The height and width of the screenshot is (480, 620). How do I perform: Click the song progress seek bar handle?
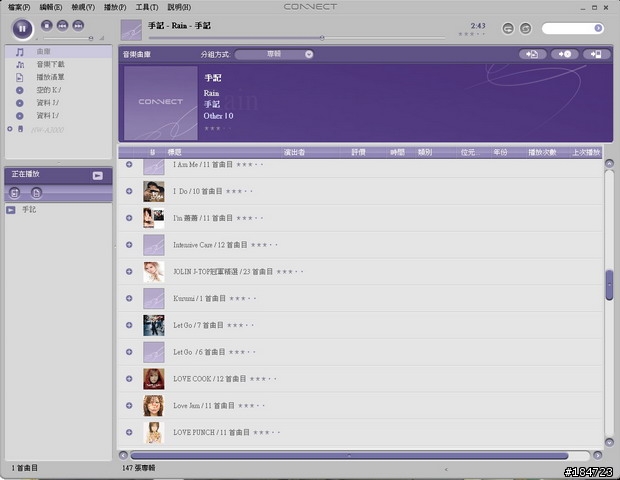tap(322, 38)
